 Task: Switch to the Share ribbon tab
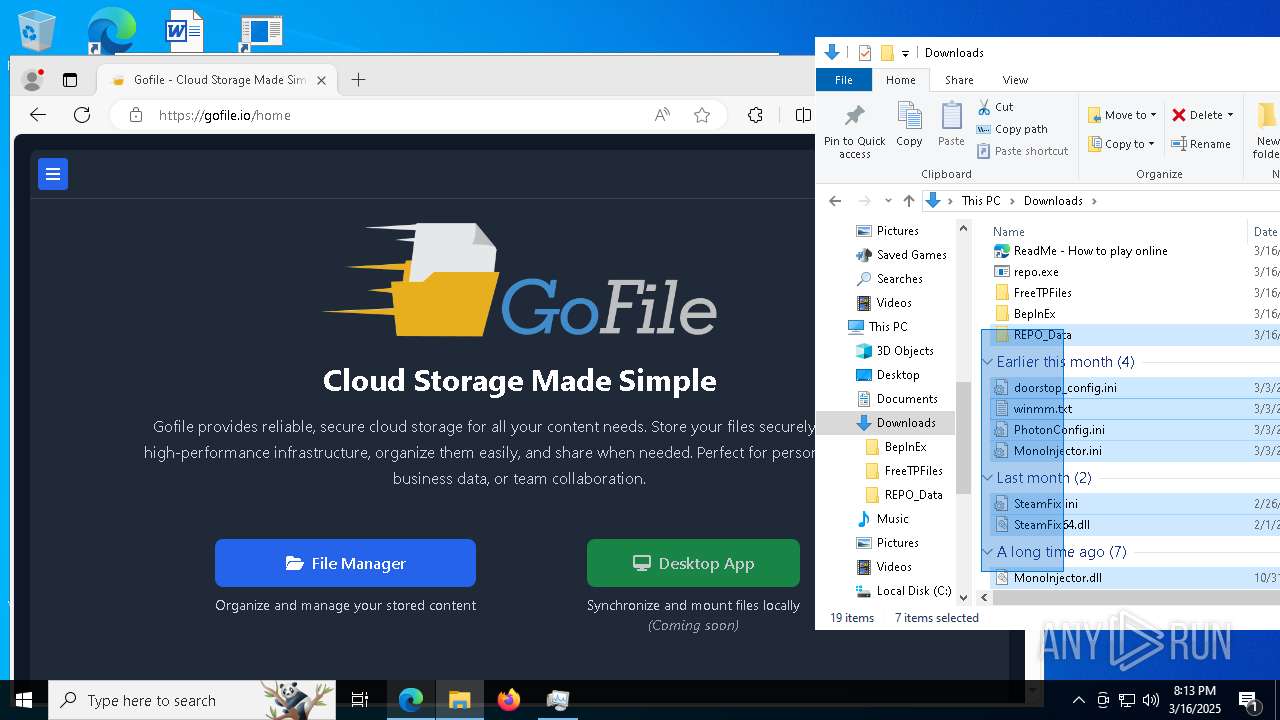click(958, 80)
